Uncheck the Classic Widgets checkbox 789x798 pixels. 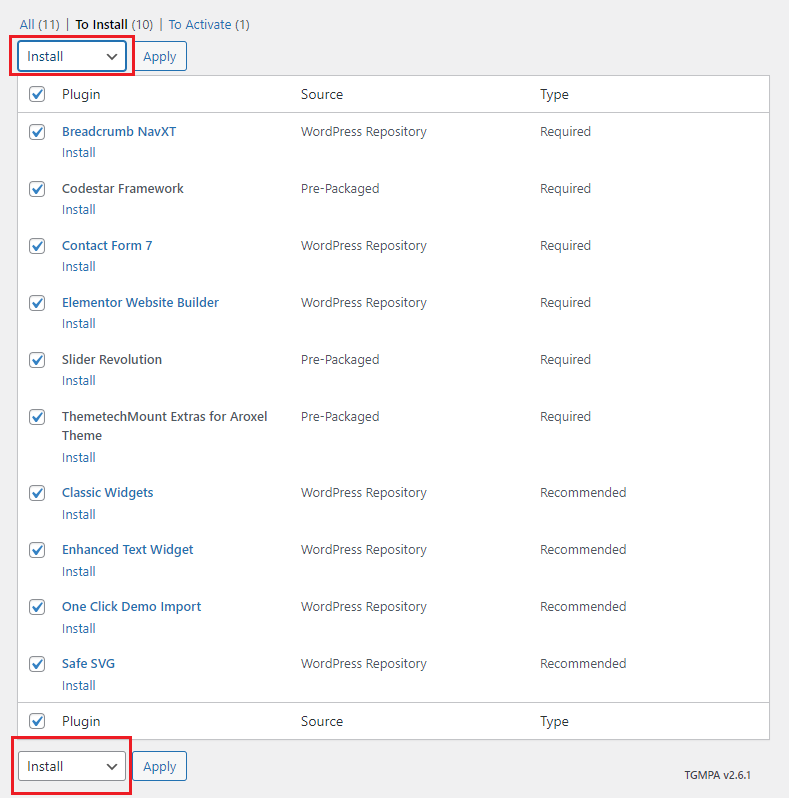click(37, 493)
